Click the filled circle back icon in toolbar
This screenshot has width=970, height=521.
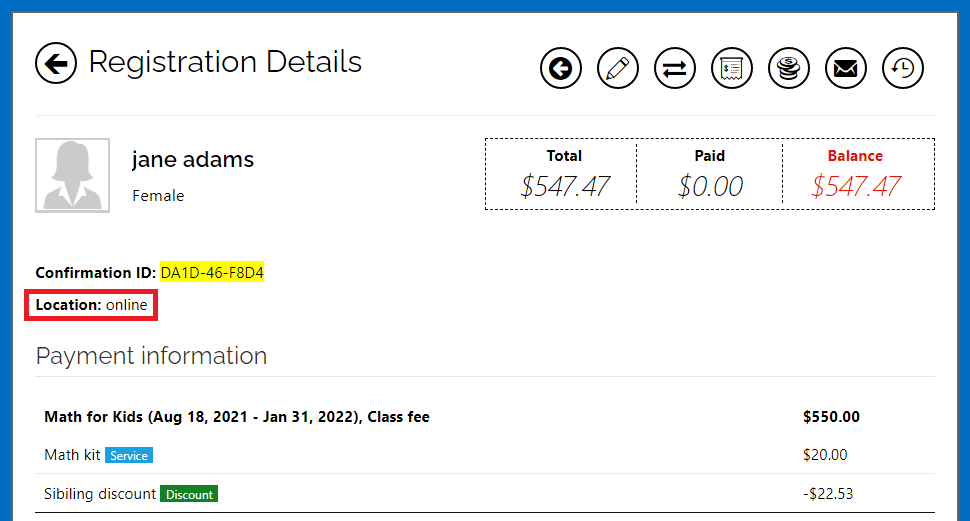pyautogui.click(x=561, y=69)
